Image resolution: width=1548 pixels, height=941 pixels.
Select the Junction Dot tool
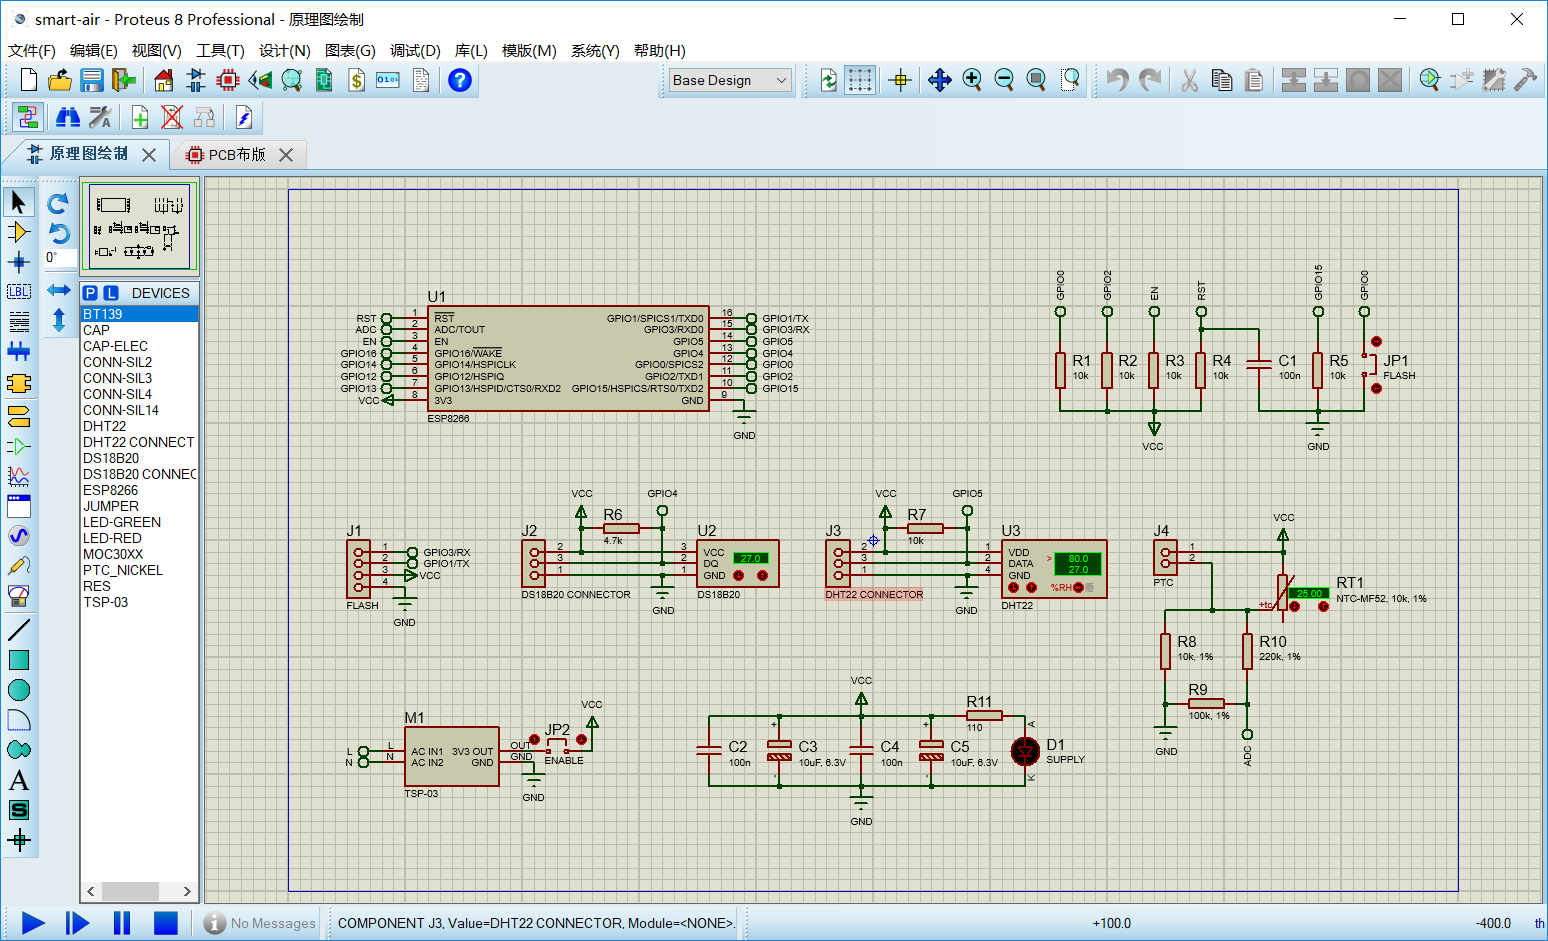[18, 262]
